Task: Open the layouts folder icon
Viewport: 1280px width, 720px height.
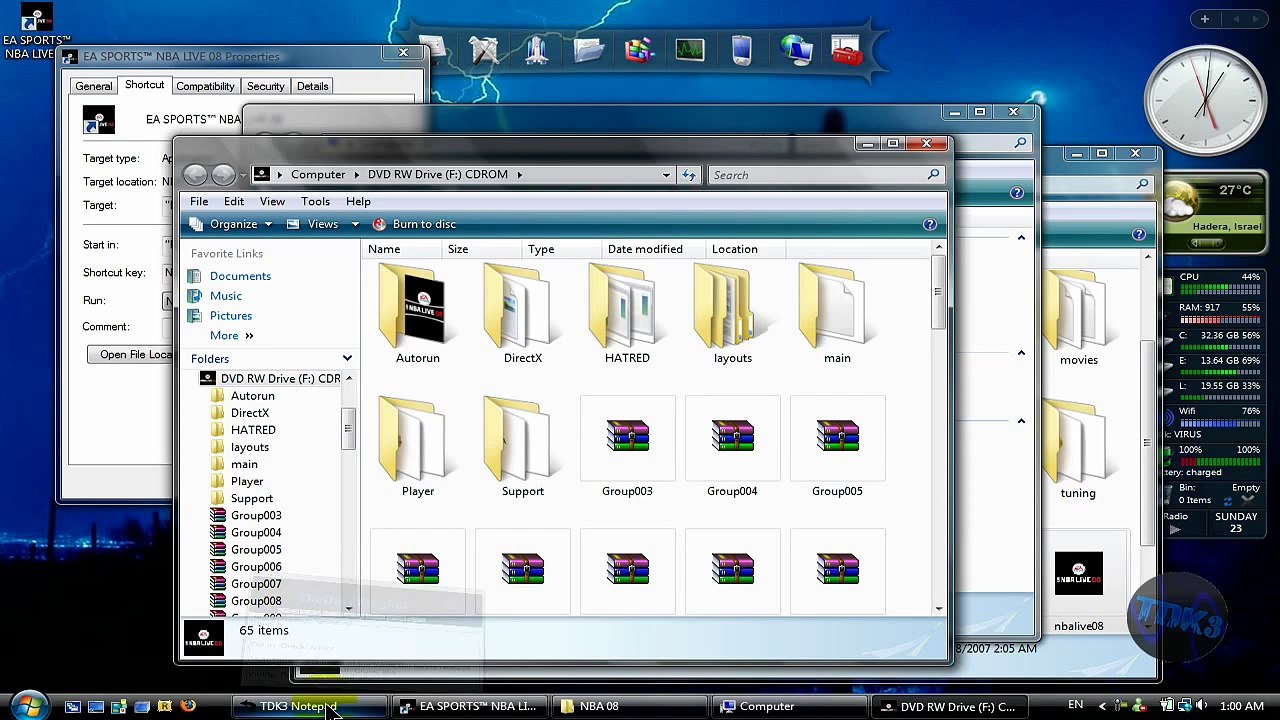Action: coord(732,307)
